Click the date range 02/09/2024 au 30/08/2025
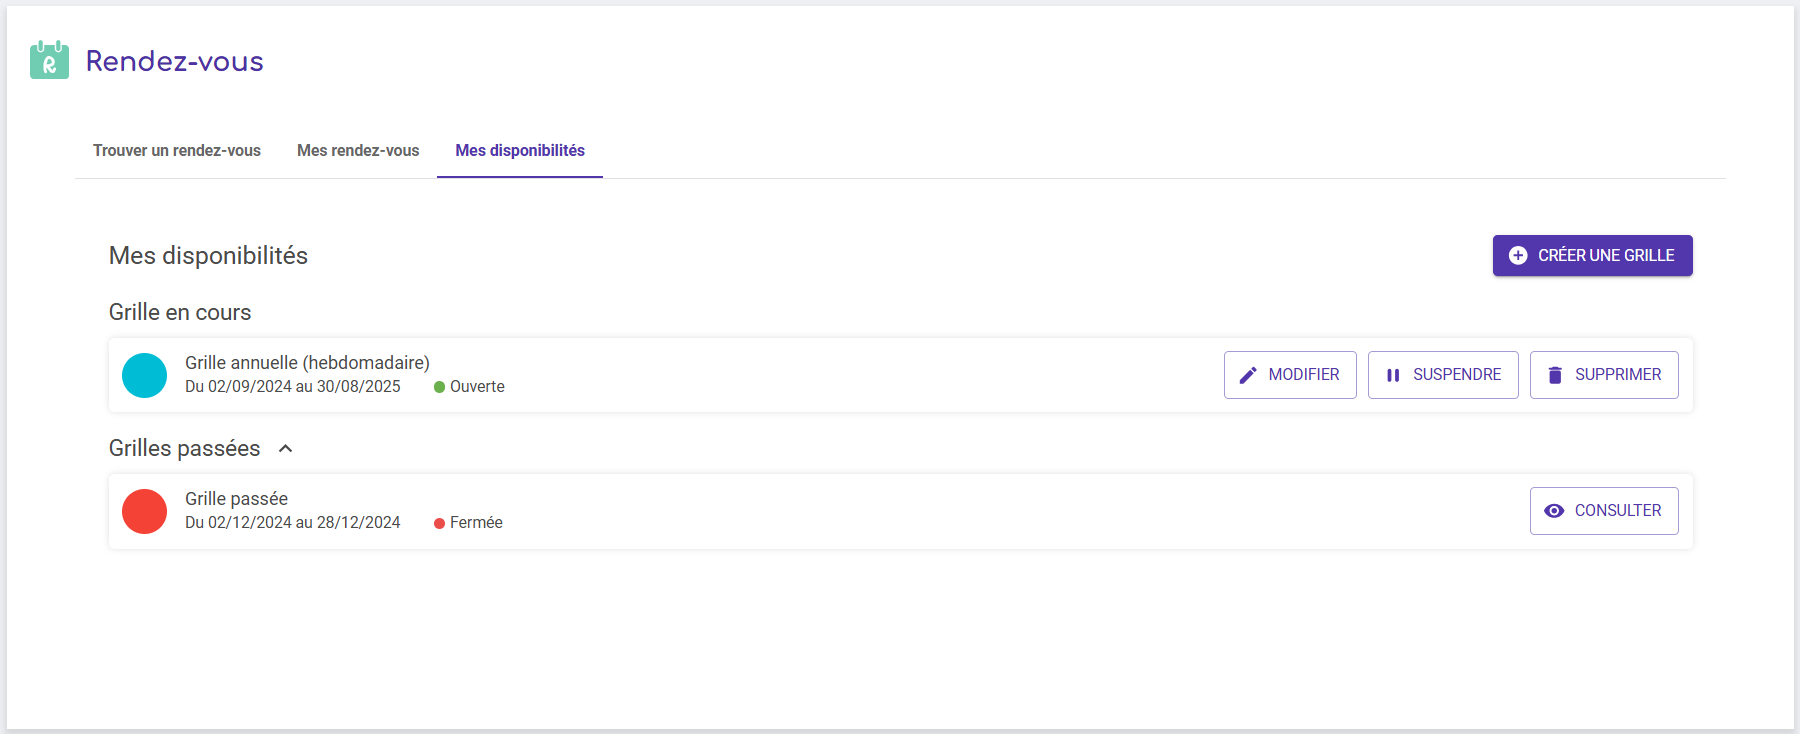Viewport: 1800px width, 734px height. click(x=293, y=387)
